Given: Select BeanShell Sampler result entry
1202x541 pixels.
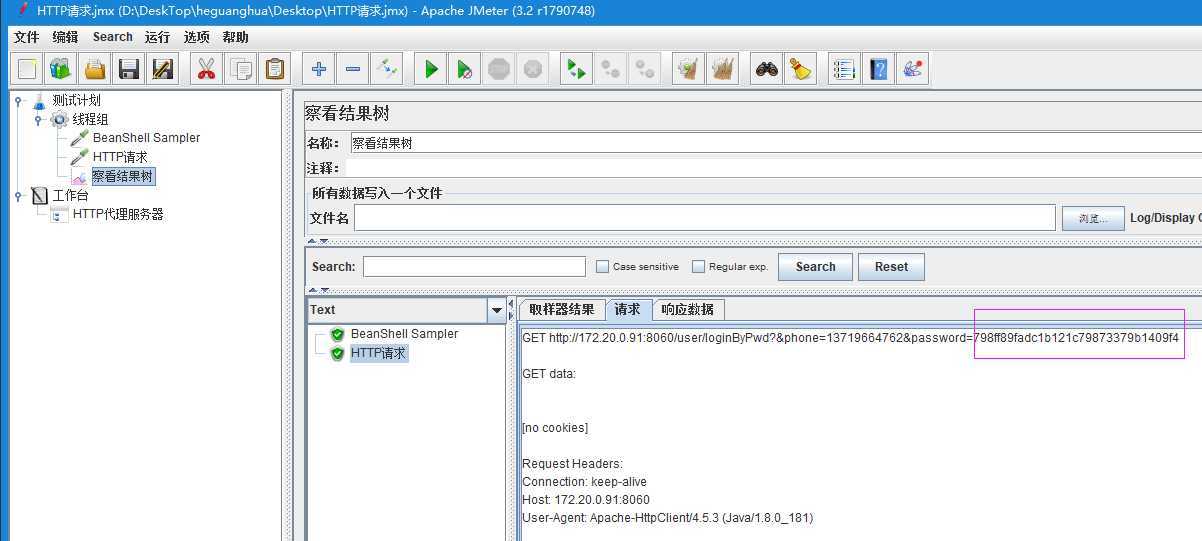Looking at the screenshot, I should (x=404, y=334).
